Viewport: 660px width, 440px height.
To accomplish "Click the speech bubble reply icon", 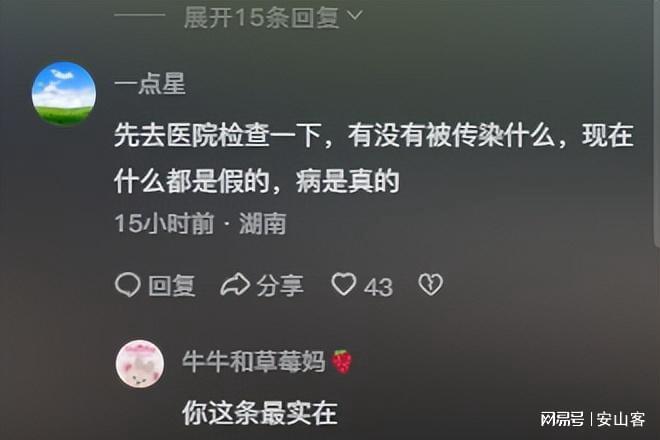I will [127, 285].
